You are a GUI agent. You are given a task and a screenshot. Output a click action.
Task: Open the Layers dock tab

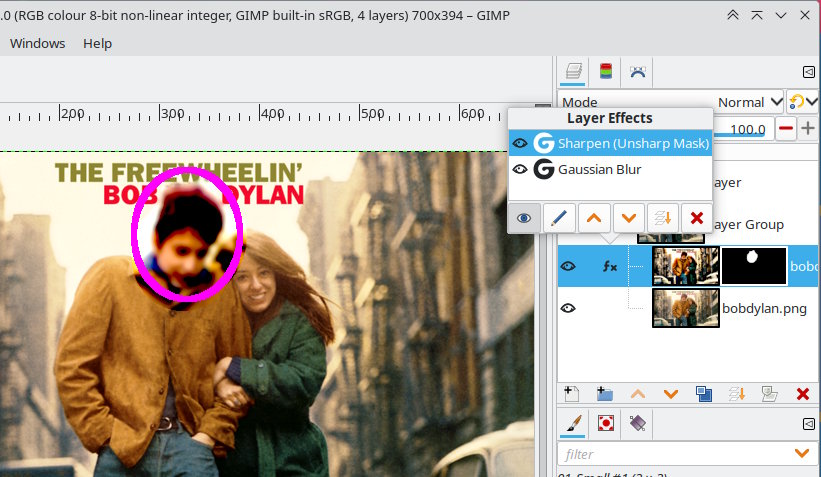click(574, 71)
